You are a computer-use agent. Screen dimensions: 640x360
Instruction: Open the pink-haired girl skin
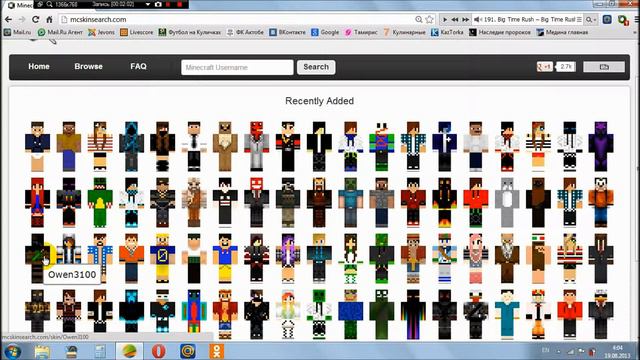[476, 258]
